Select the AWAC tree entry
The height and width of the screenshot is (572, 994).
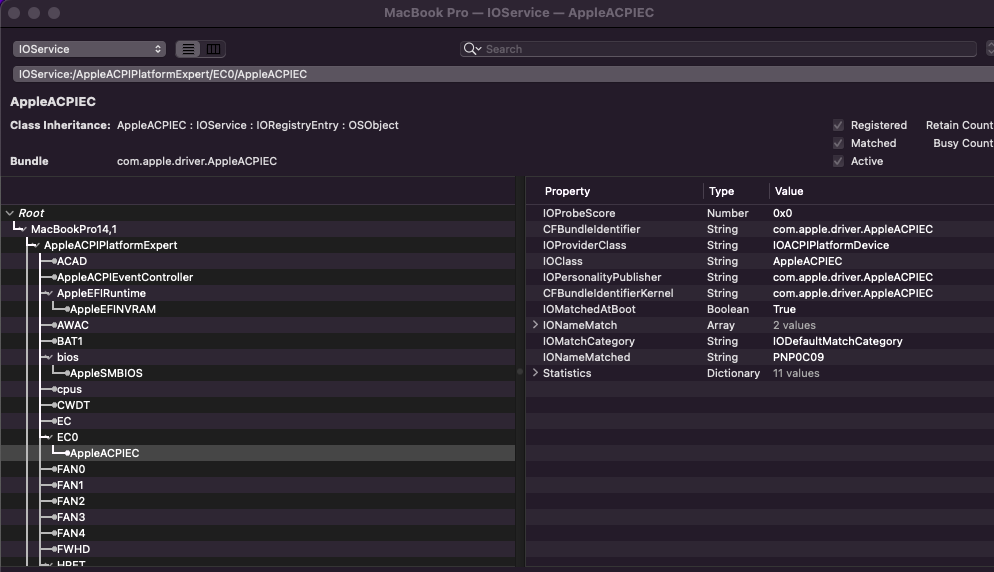(73, 325)
